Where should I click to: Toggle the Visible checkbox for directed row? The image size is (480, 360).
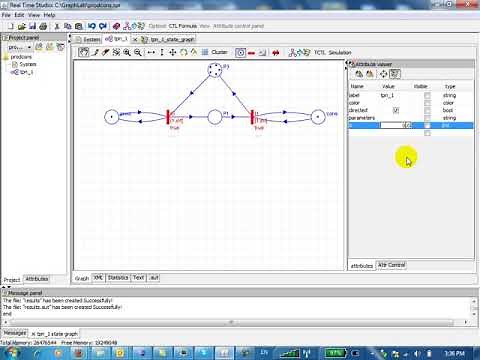(x=427, y=110)
